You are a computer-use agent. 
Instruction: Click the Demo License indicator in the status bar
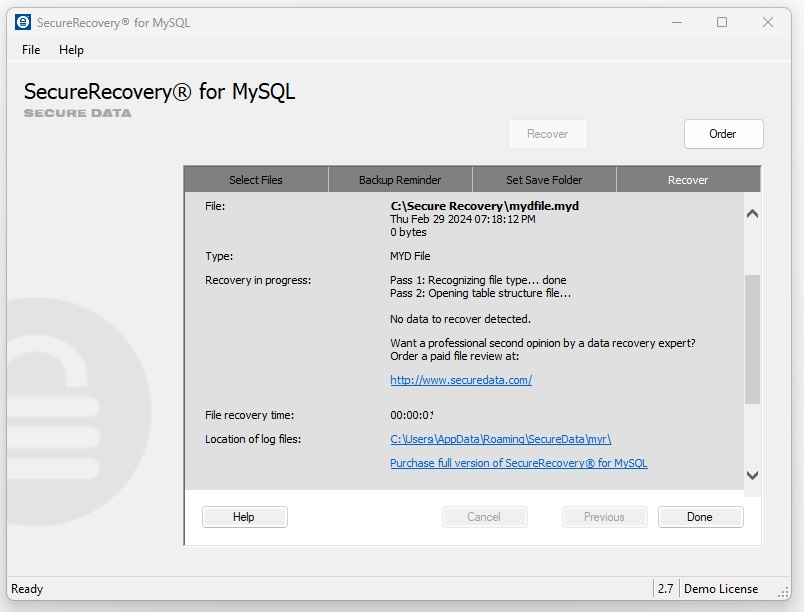pyautogui.click(x=723, y=588)
